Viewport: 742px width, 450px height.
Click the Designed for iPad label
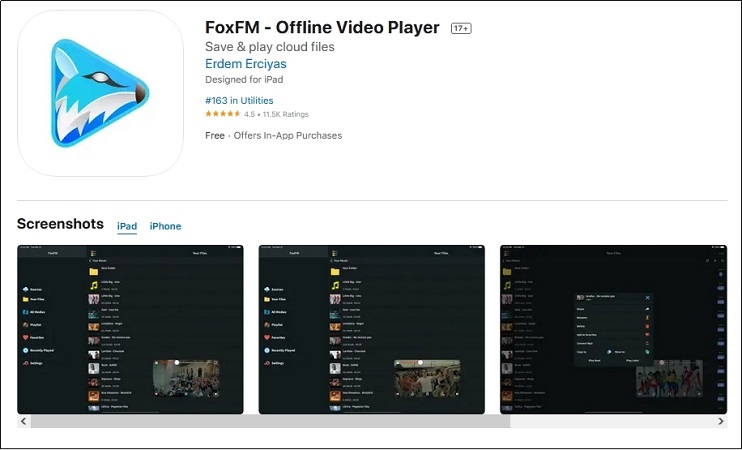244,79
